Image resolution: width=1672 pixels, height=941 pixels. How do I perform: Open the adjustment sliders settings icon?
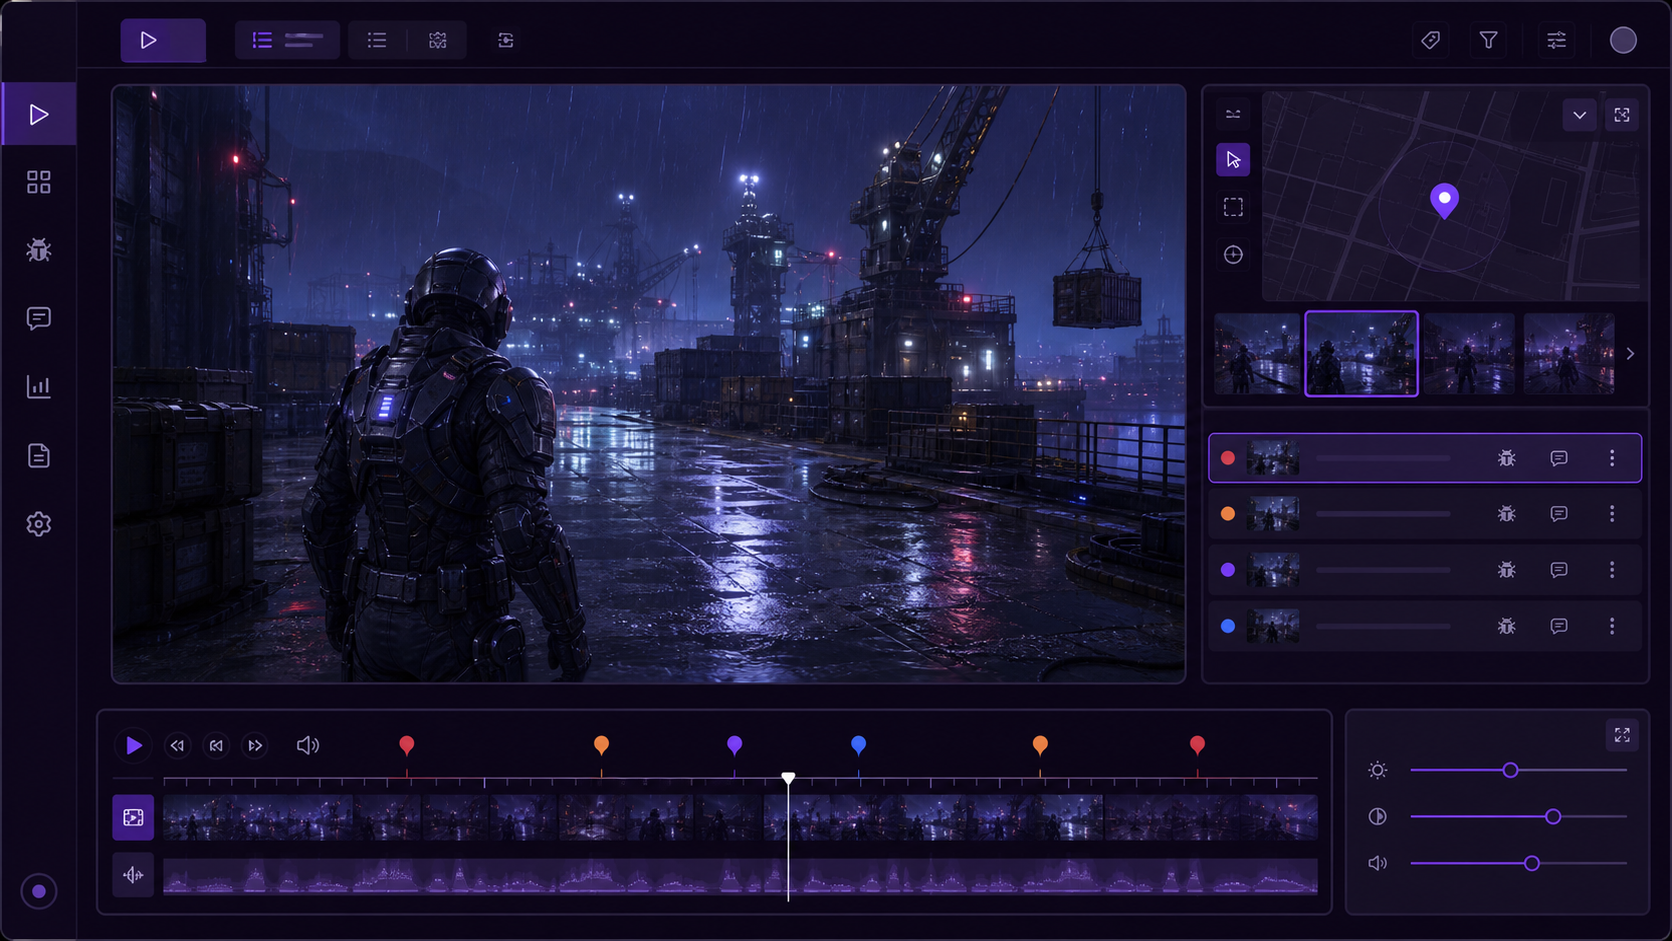click(1557, 40)
